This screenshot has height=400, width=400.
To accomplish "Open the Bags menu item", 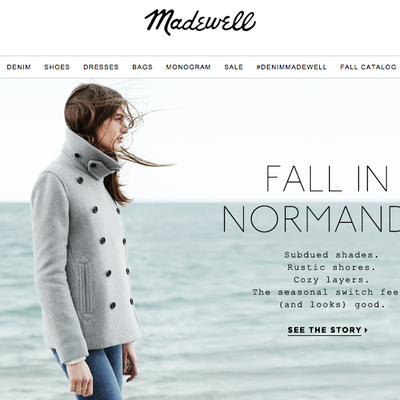I will click(142, 67).
